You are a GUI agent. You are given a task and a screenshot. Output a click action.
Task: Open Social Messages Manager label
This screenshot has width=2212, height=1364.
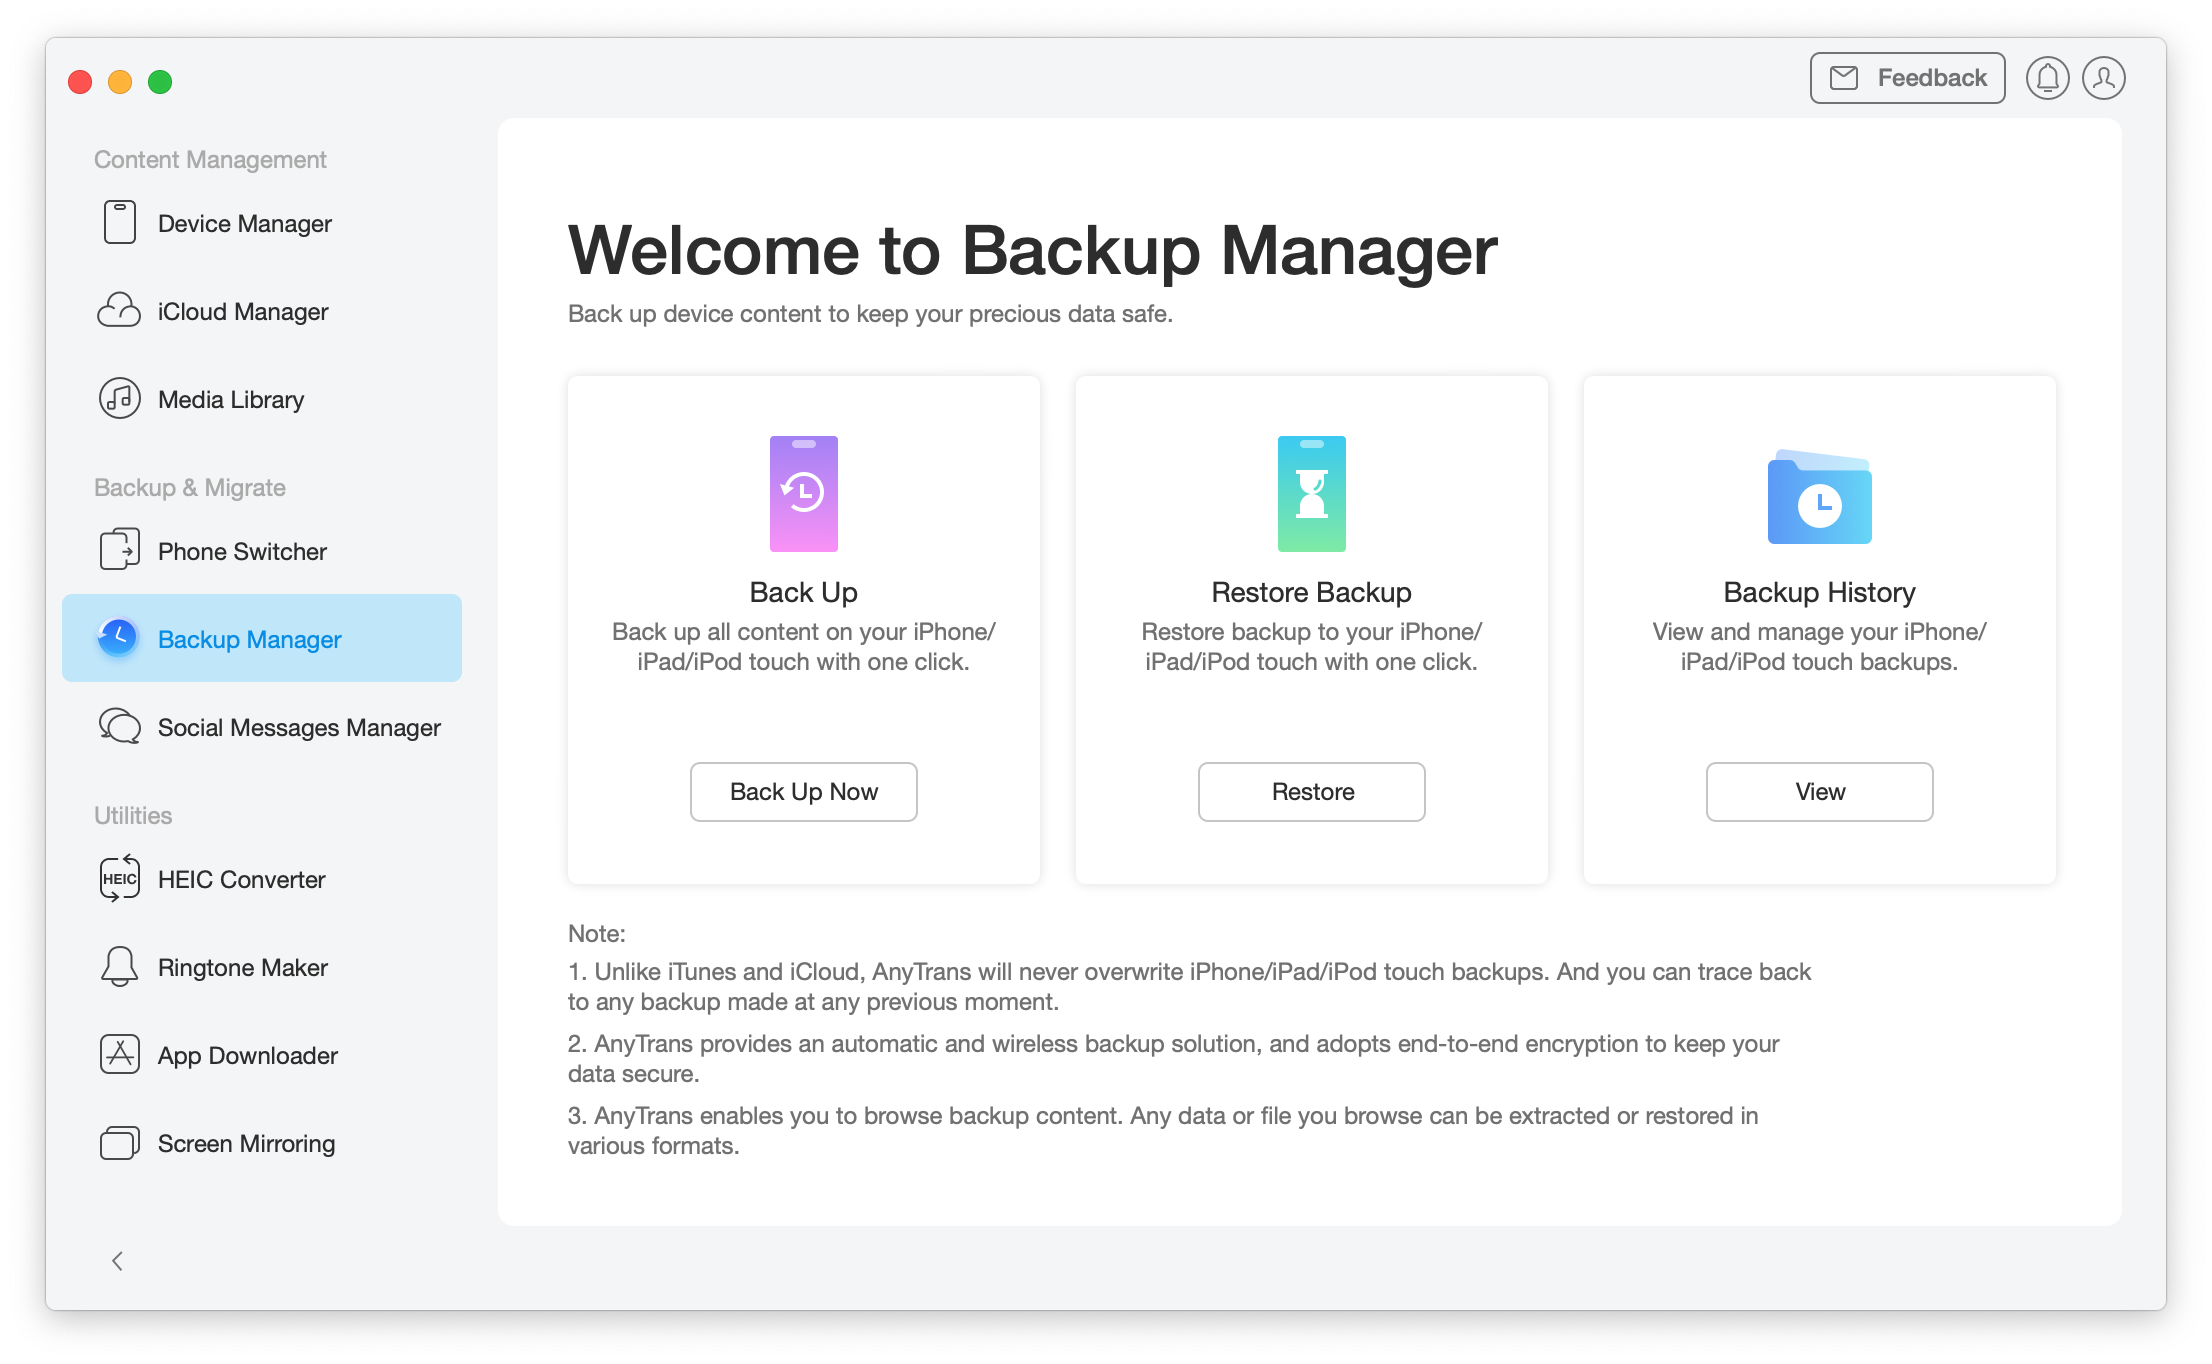[x=299, y=728]
